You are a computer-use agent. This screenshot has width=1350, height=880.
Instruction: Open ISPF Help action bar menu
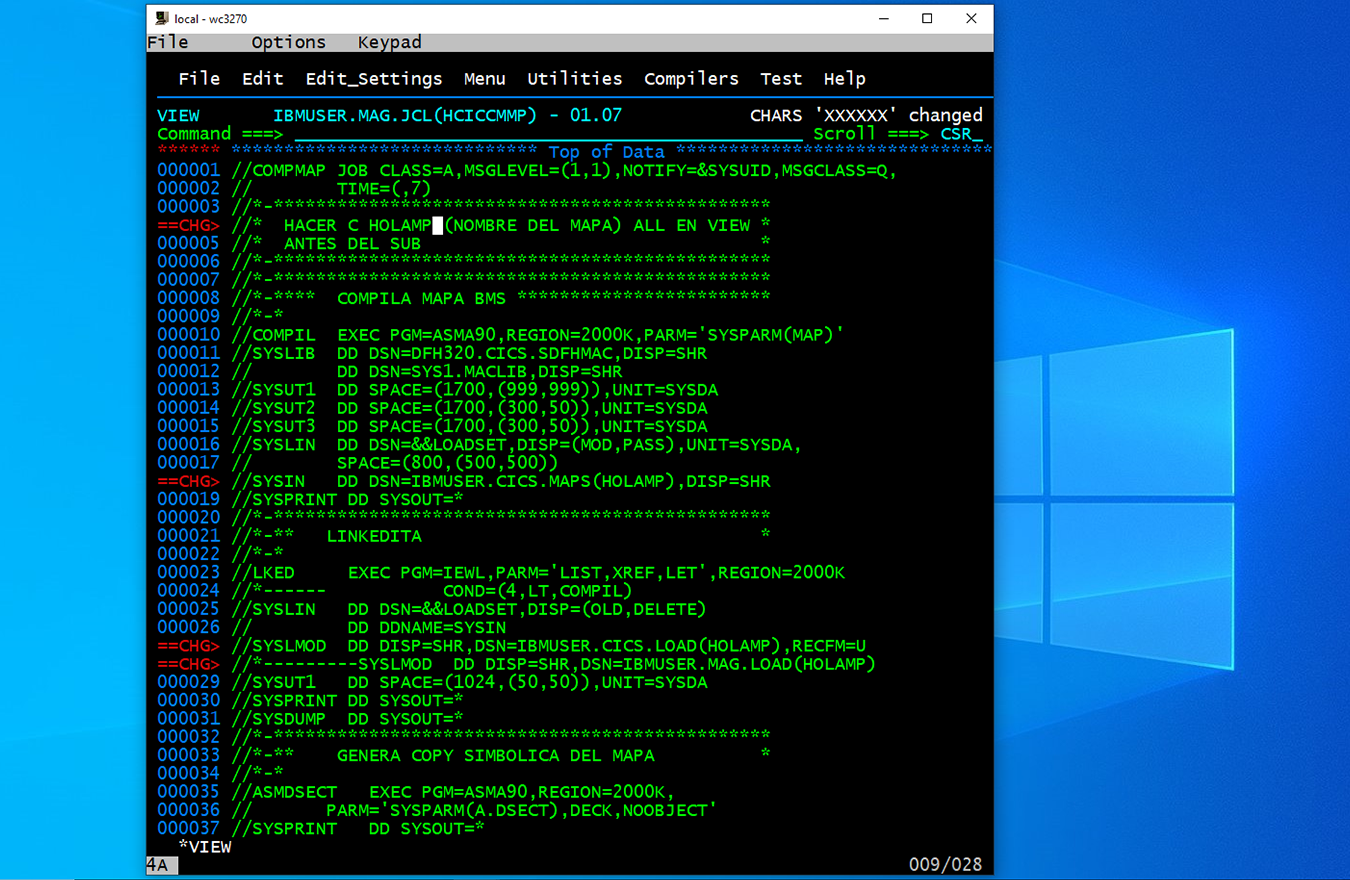[844, 79]
